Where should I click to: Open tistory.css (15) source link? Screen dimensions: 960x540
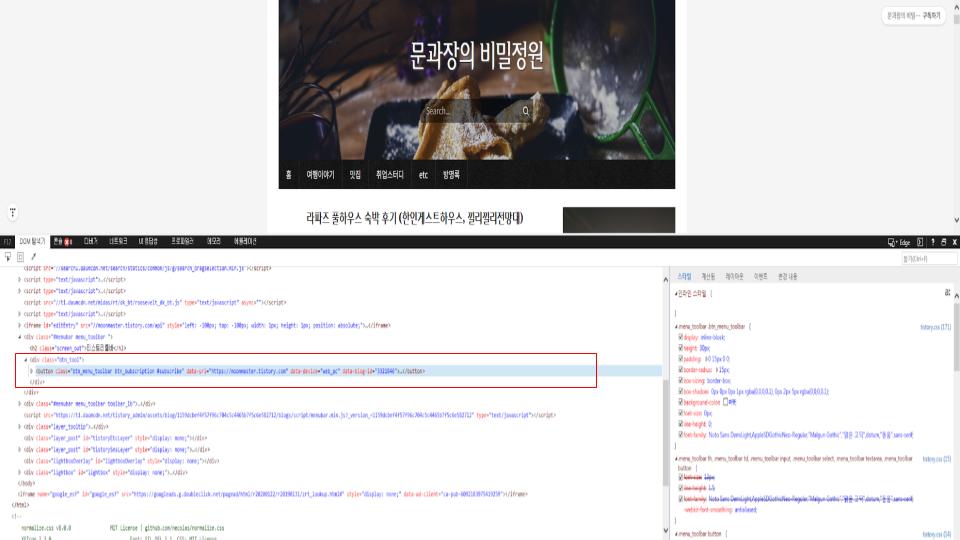click(x=937, y=459)
